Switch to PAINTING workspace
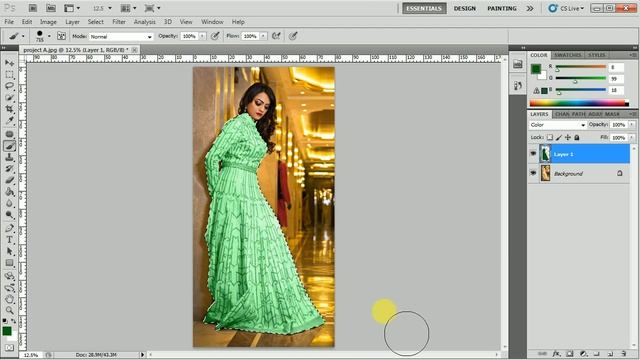 [x=502, y=8]
